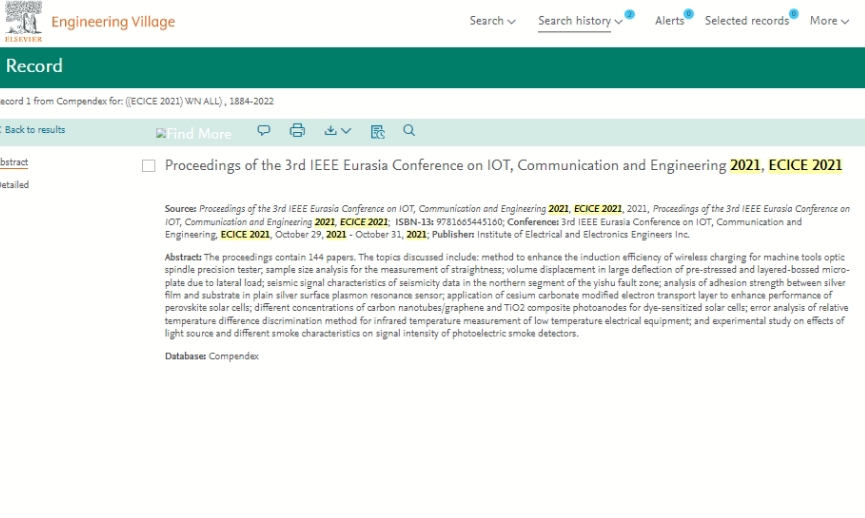Select the record checkbox beside the title
Viewport: 865px width, 518px height.
point(148,165)
